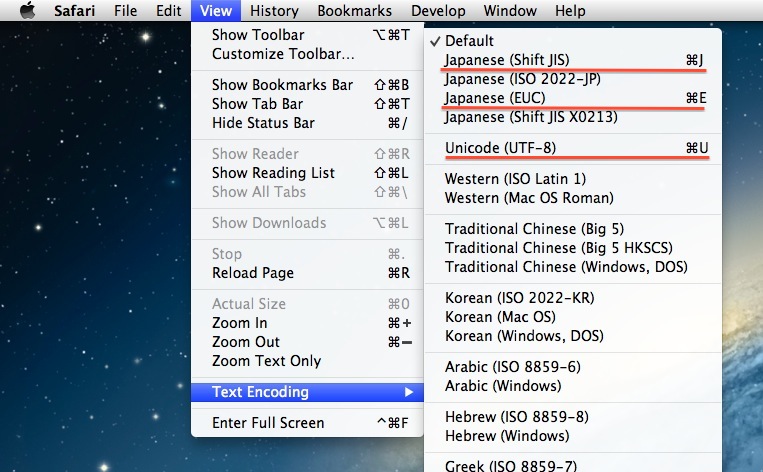This screenshot has width=763, height=472.
Task: Select Show Tab Bar
Action: pos(308,104)
